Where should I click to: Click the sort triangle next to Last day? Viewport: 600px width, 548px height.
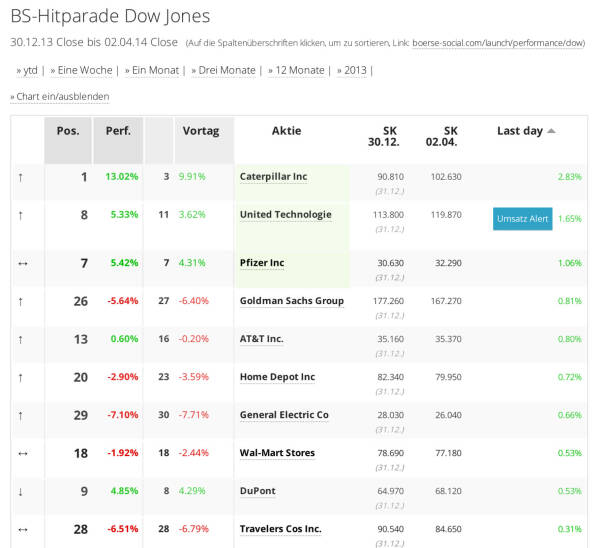tap(551, 132)
